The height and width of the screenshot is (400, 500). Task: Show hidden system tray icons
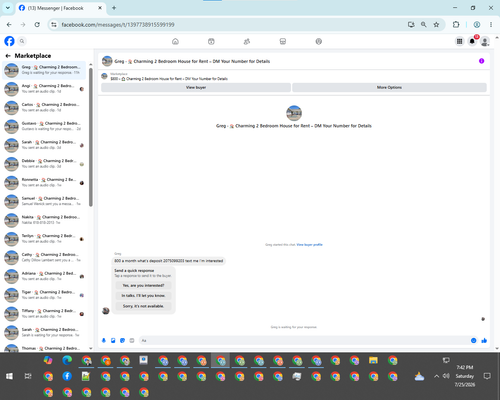click(436, 376)
